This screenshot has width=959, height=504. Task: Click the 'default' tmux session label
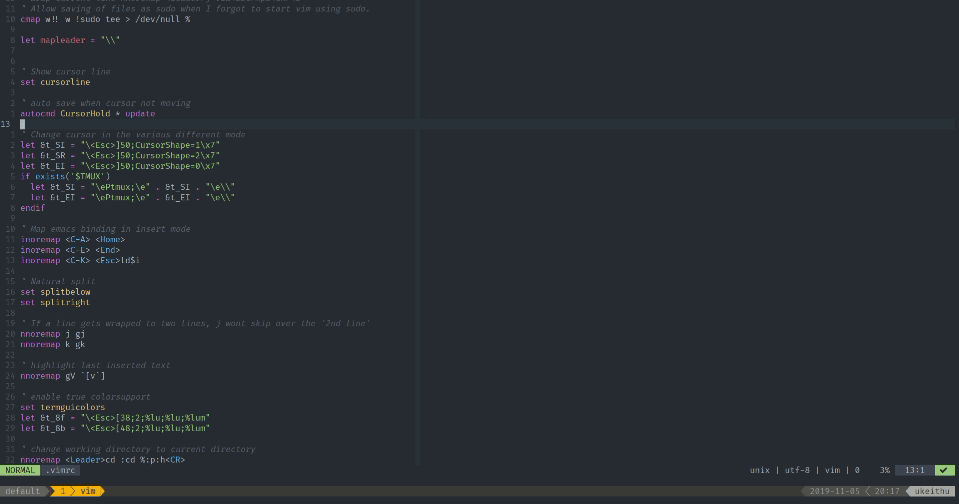tap(23, 491)
